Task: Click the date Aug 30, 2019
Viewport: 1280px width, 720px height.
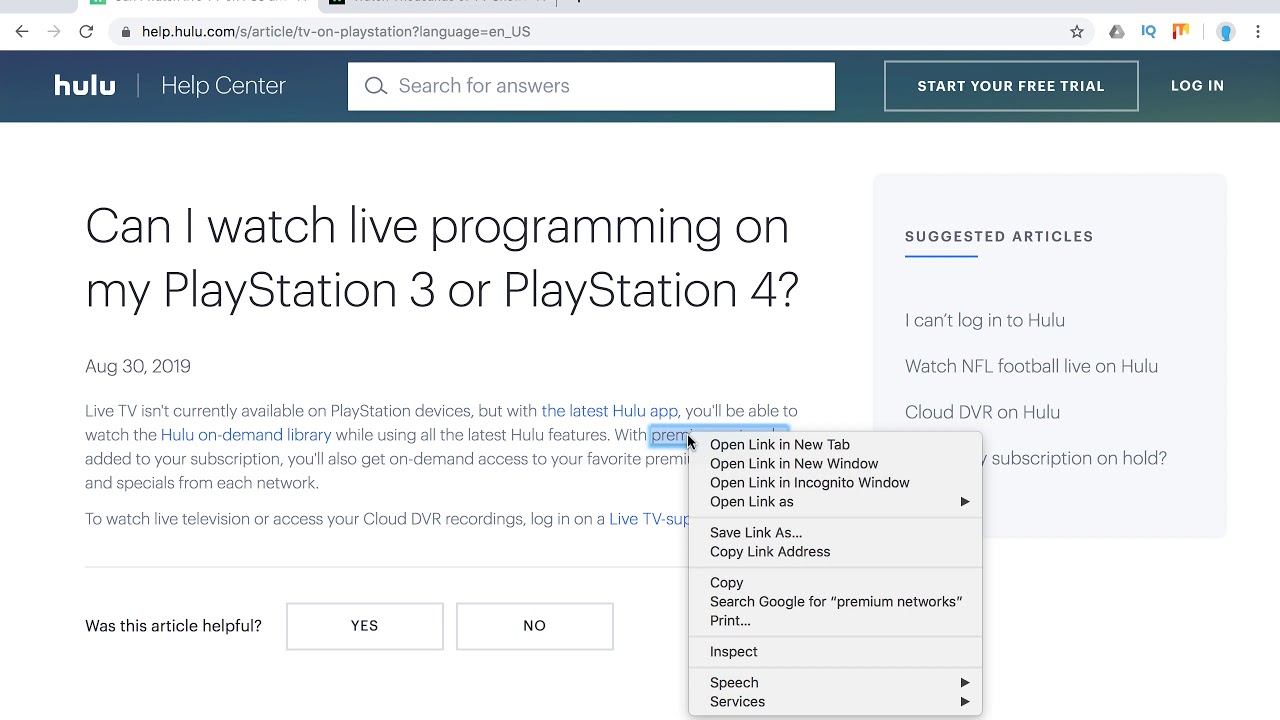Action: [138, 366]
